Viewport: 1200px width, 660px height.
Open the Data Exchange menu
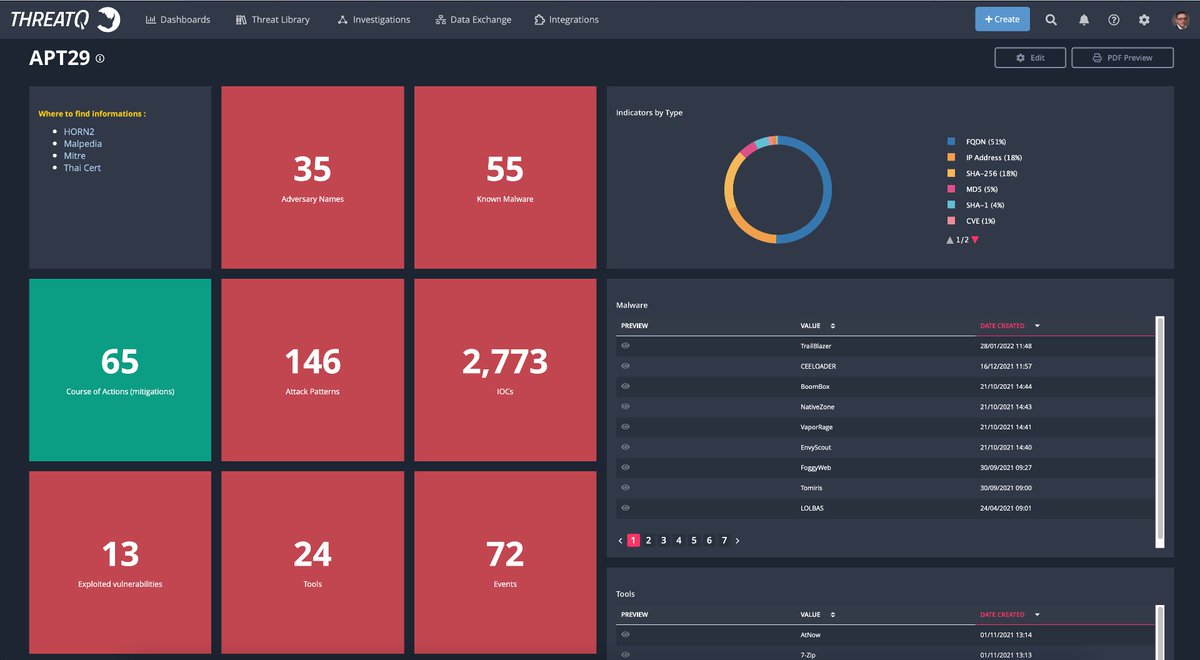(473, 19)
